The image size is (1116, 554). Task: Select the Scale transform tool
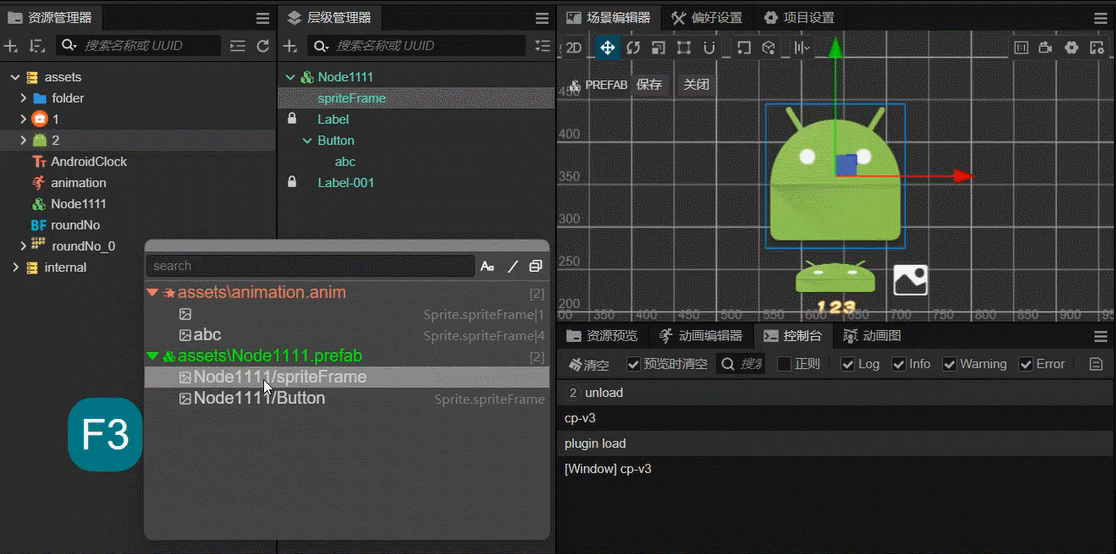[x=658, y=48]
